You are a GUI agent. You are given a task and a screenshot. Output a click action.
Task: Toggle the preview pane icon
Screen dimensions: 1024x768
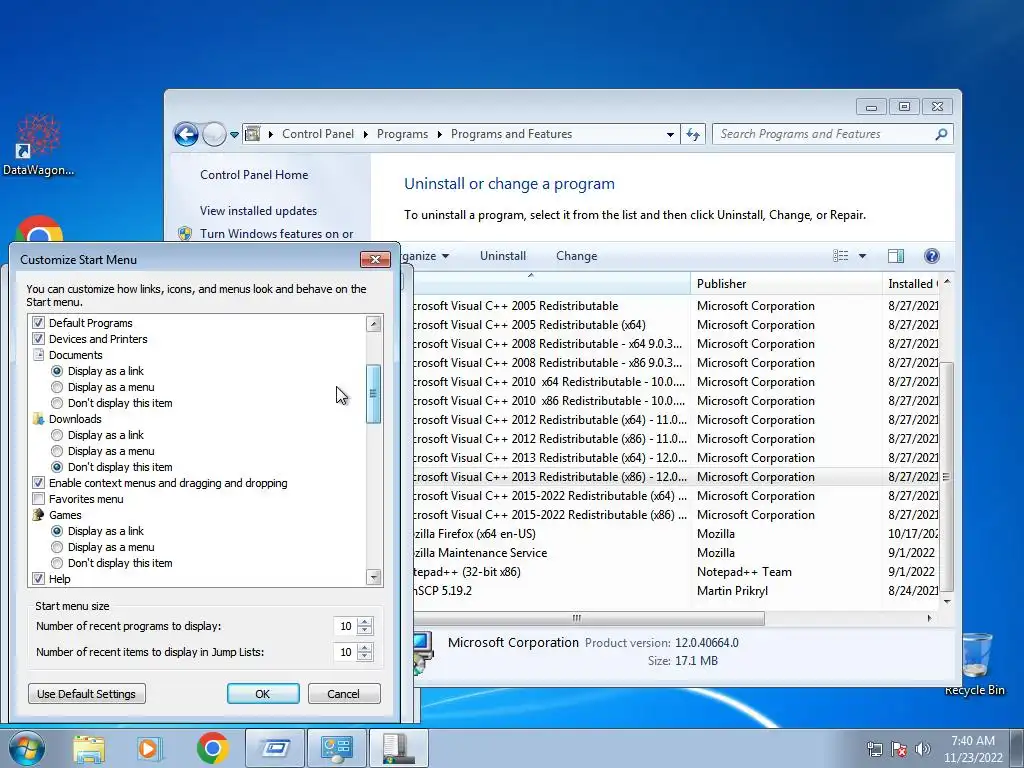896,256
